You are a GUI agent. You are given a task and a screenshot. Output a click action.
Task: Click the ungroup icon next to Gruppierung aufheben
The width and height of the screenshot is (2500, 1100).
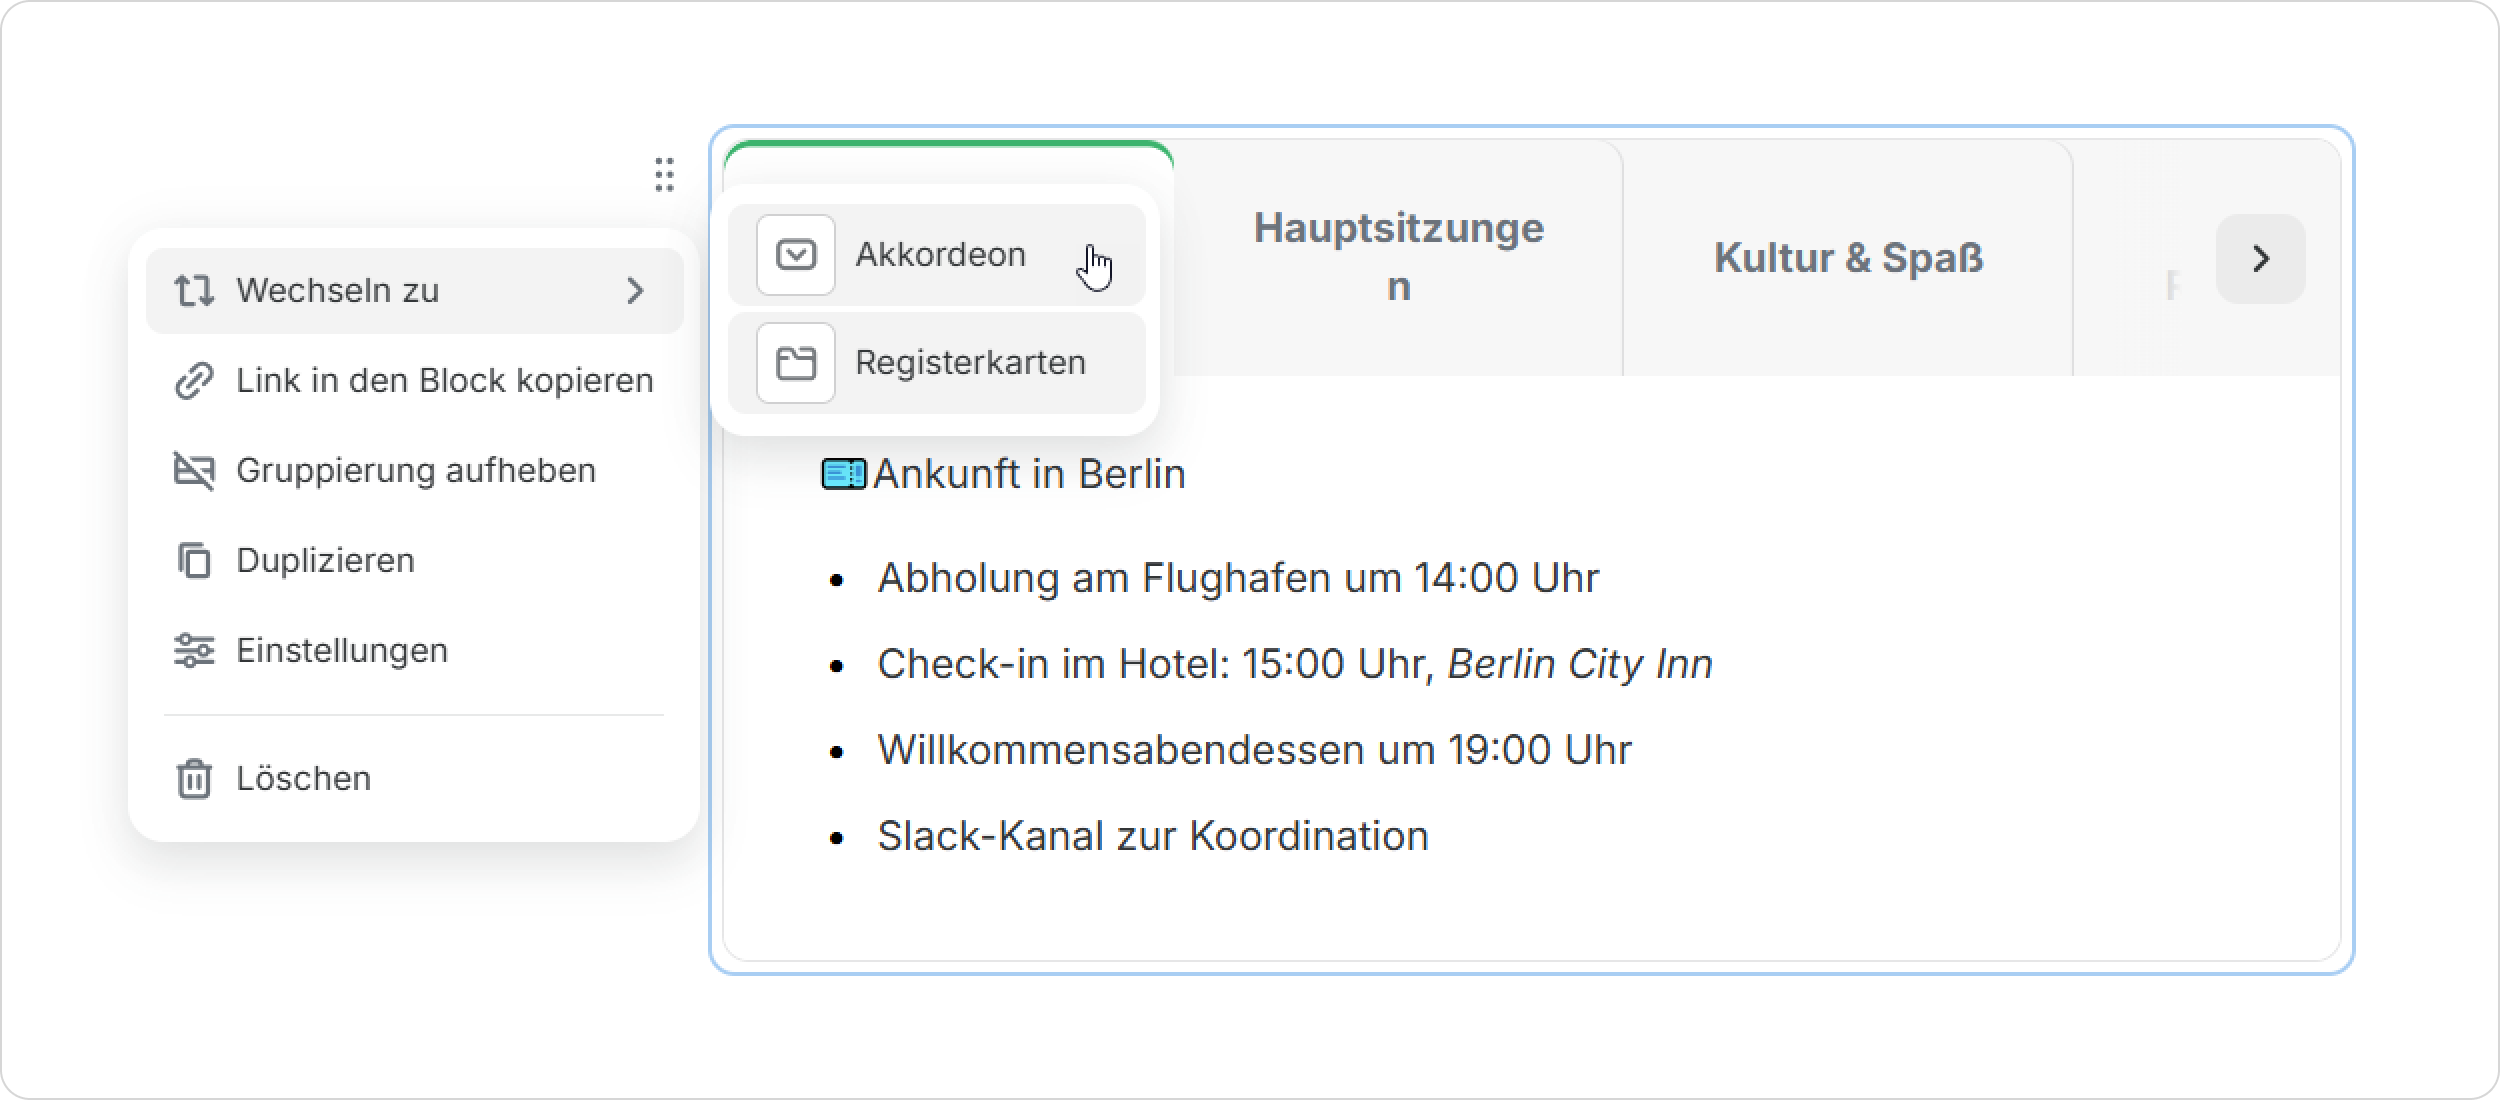pyautogui.click(x=194, y=471)
